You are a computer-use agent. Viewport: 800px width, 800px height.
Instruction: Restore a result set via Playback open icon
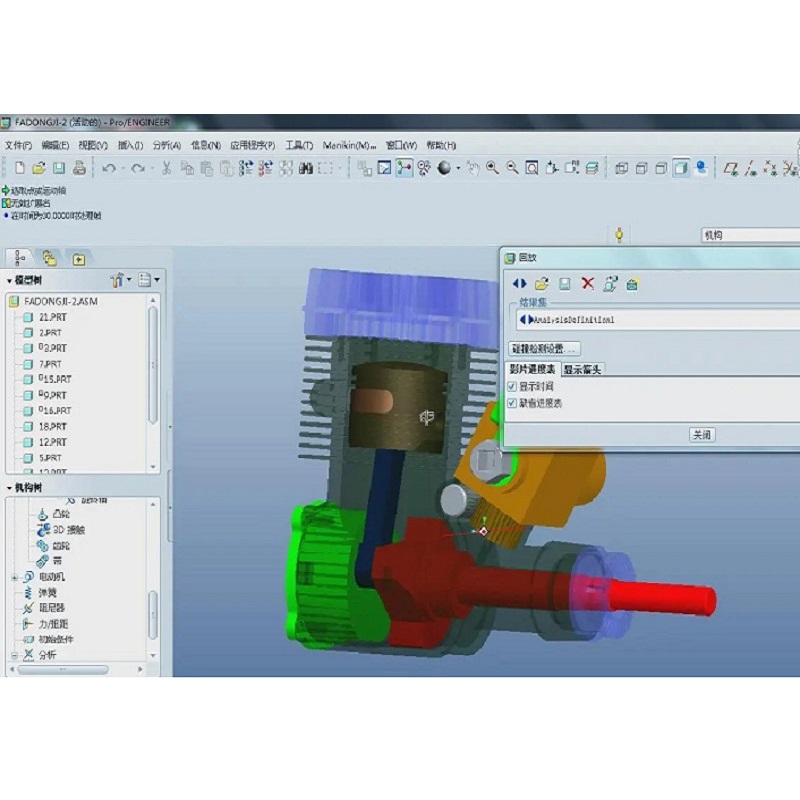(542, 283)
